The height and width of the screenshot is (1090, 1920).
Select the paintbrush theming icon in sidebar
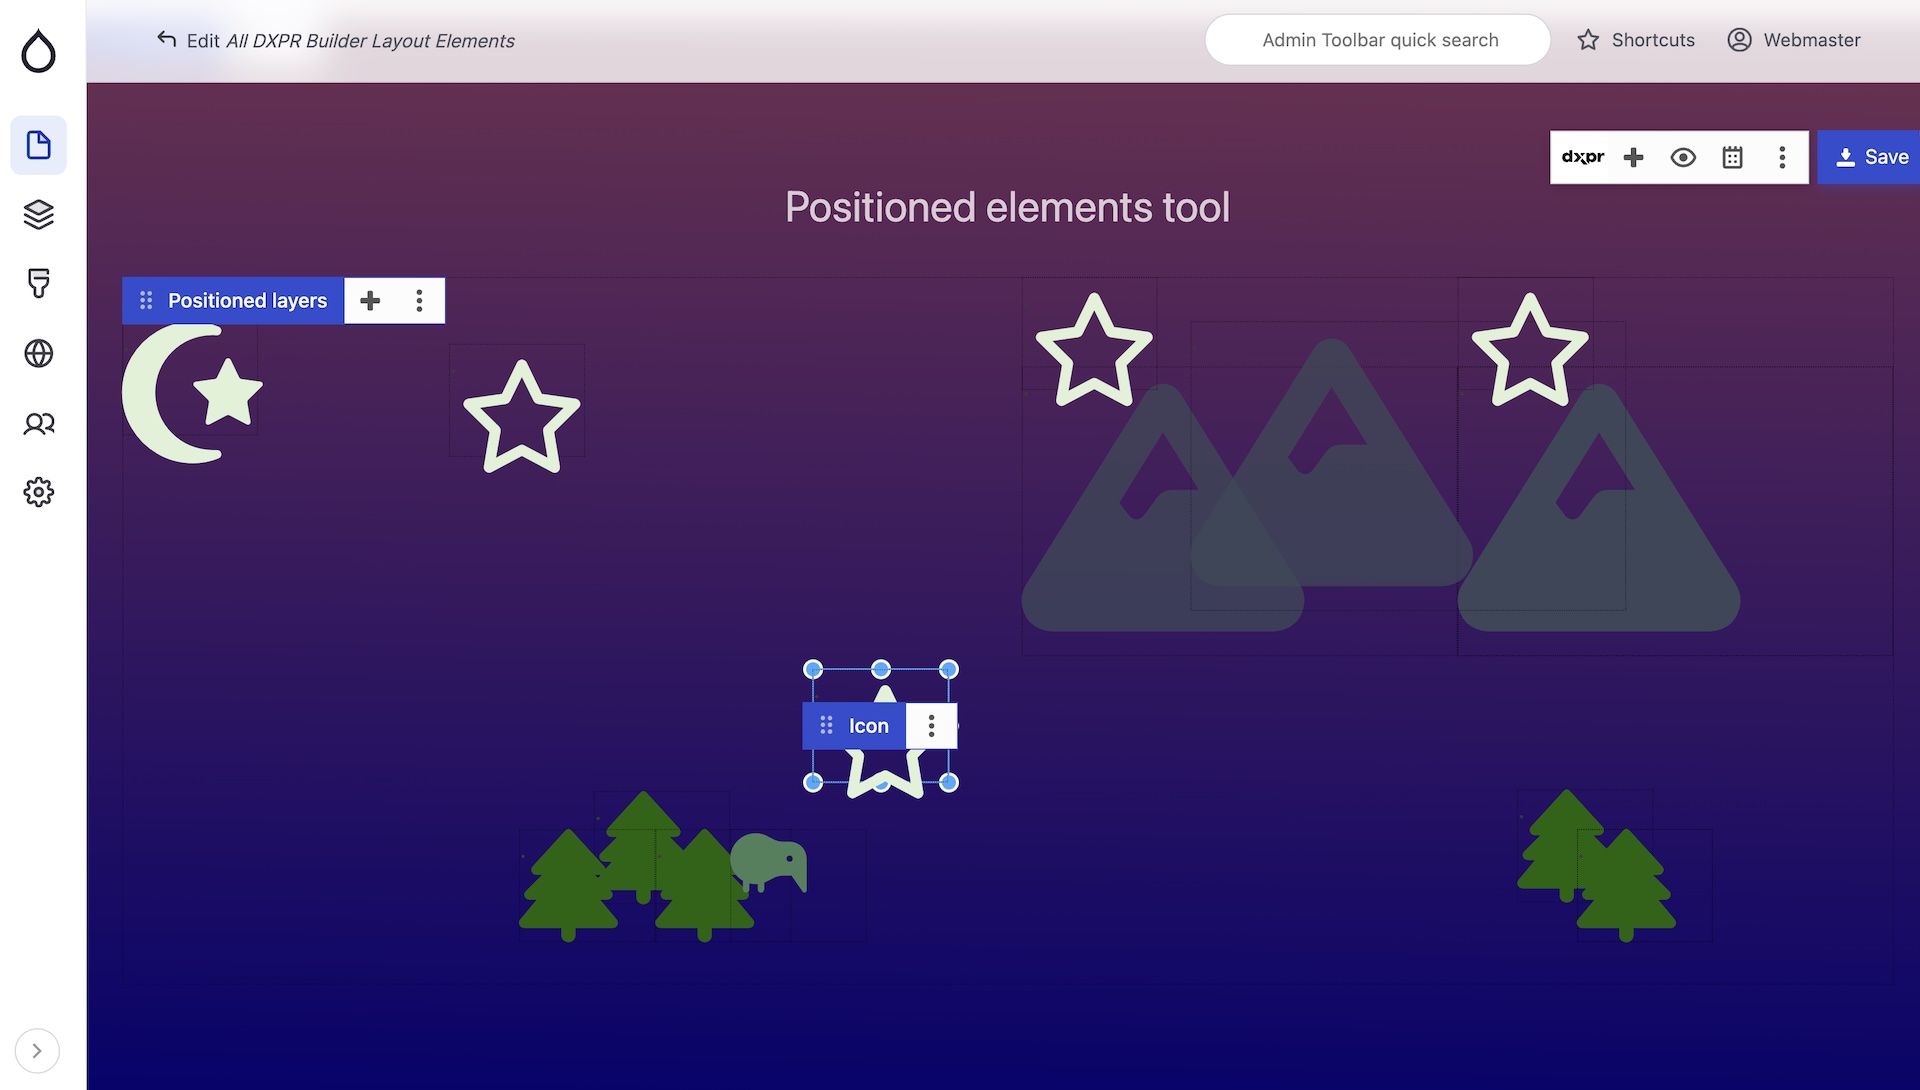pyautogui.click(x=38, y=285)
